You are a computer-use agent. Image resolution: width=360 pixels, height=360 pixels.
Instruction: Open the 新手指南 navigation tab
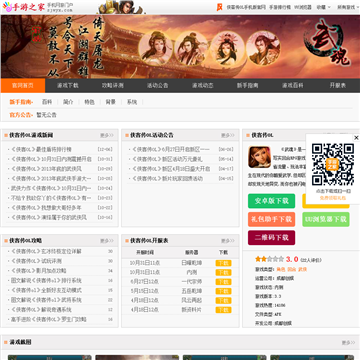pos(248,85)
